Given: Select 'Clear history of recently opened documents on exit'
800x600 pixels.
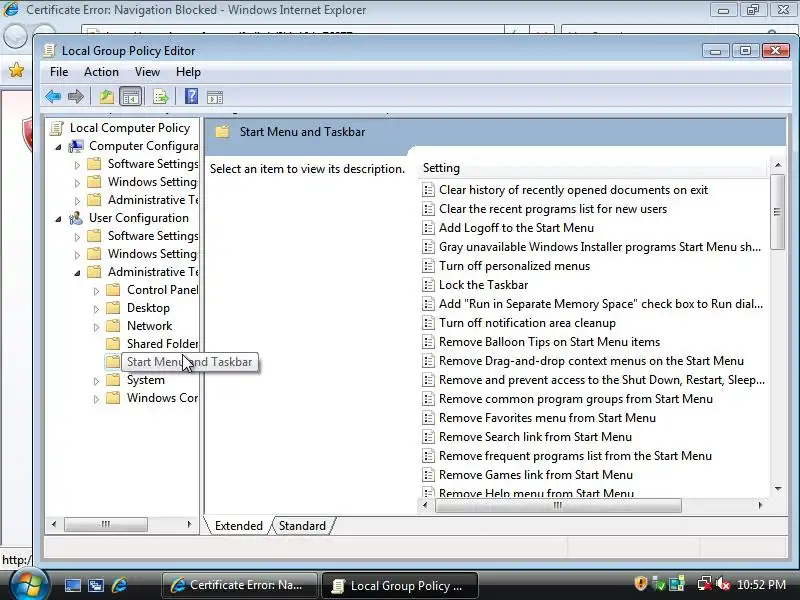Looking at the screenshot, I should tap(573, 190).
